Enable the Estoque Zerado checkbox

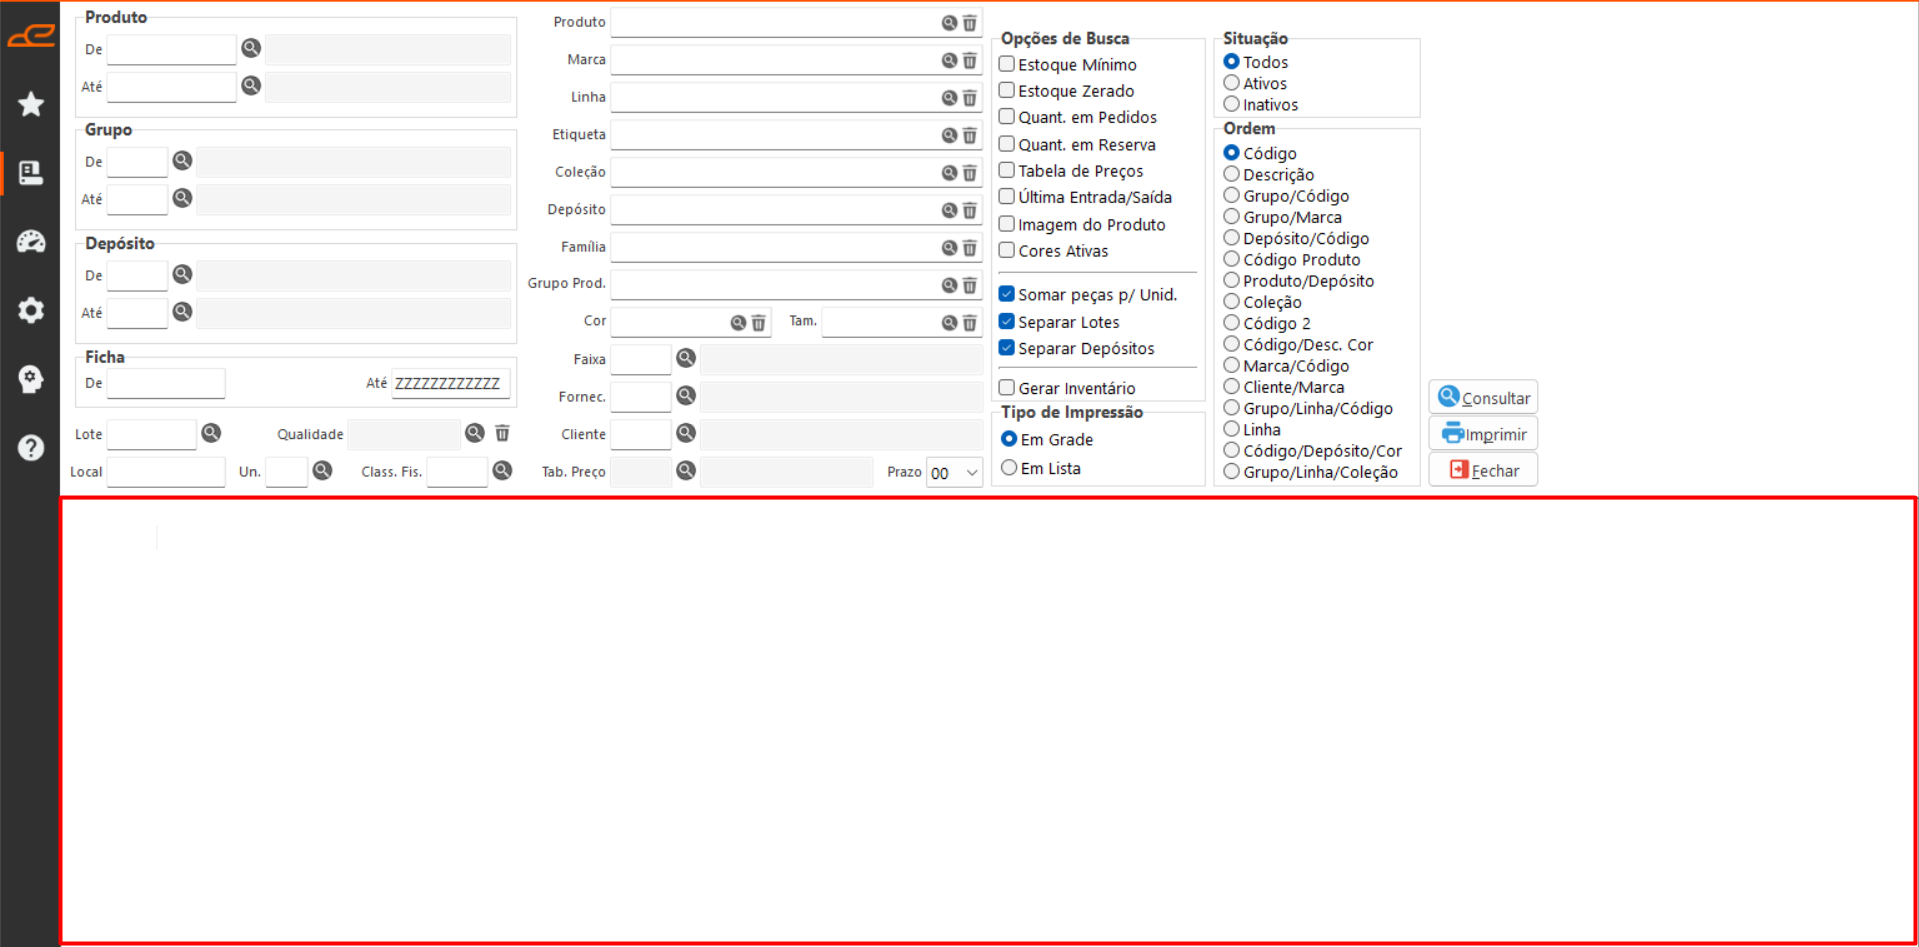coord(1007,91)
